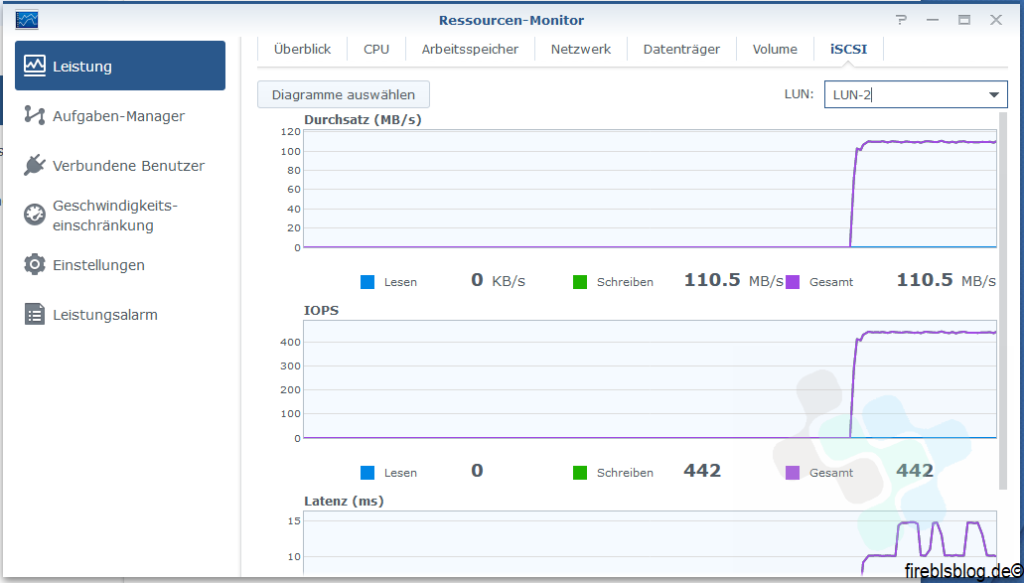The image size is (1024, 583).
Task: Click the Durchsatz Lesen value 0 KB/s
Action: point(498,281)
